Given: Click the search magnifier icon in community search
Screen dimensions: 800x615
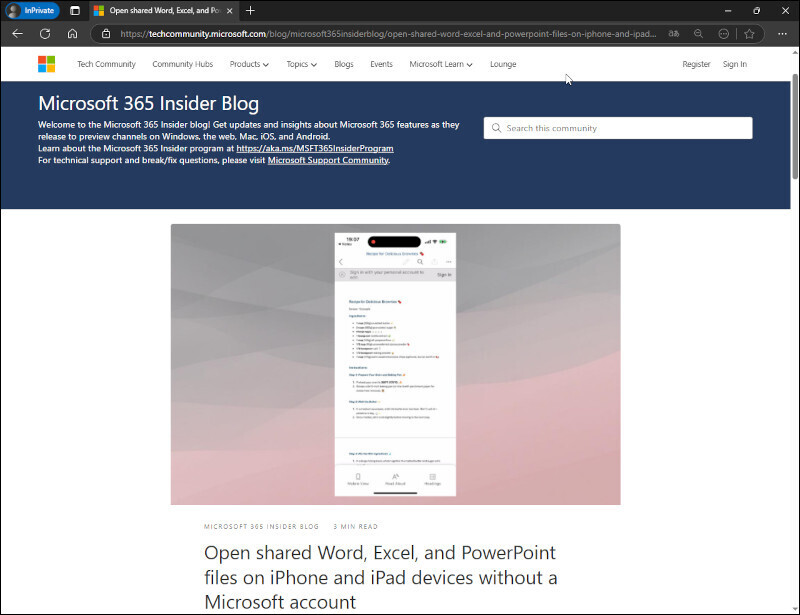Looking at the screenshot, I should click(x=496, y=128).
